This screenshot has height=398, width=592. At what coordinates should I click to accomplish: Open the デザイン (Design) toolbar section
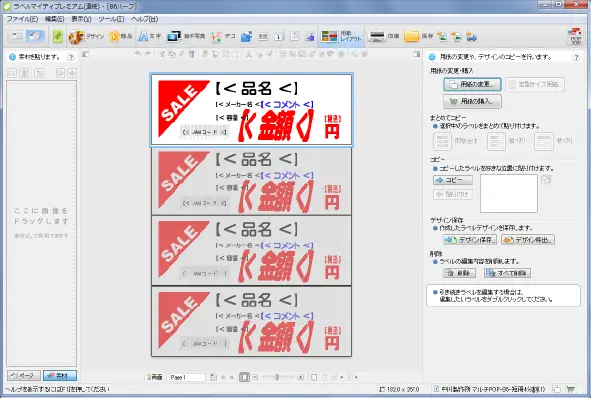(x=86, y=37)
